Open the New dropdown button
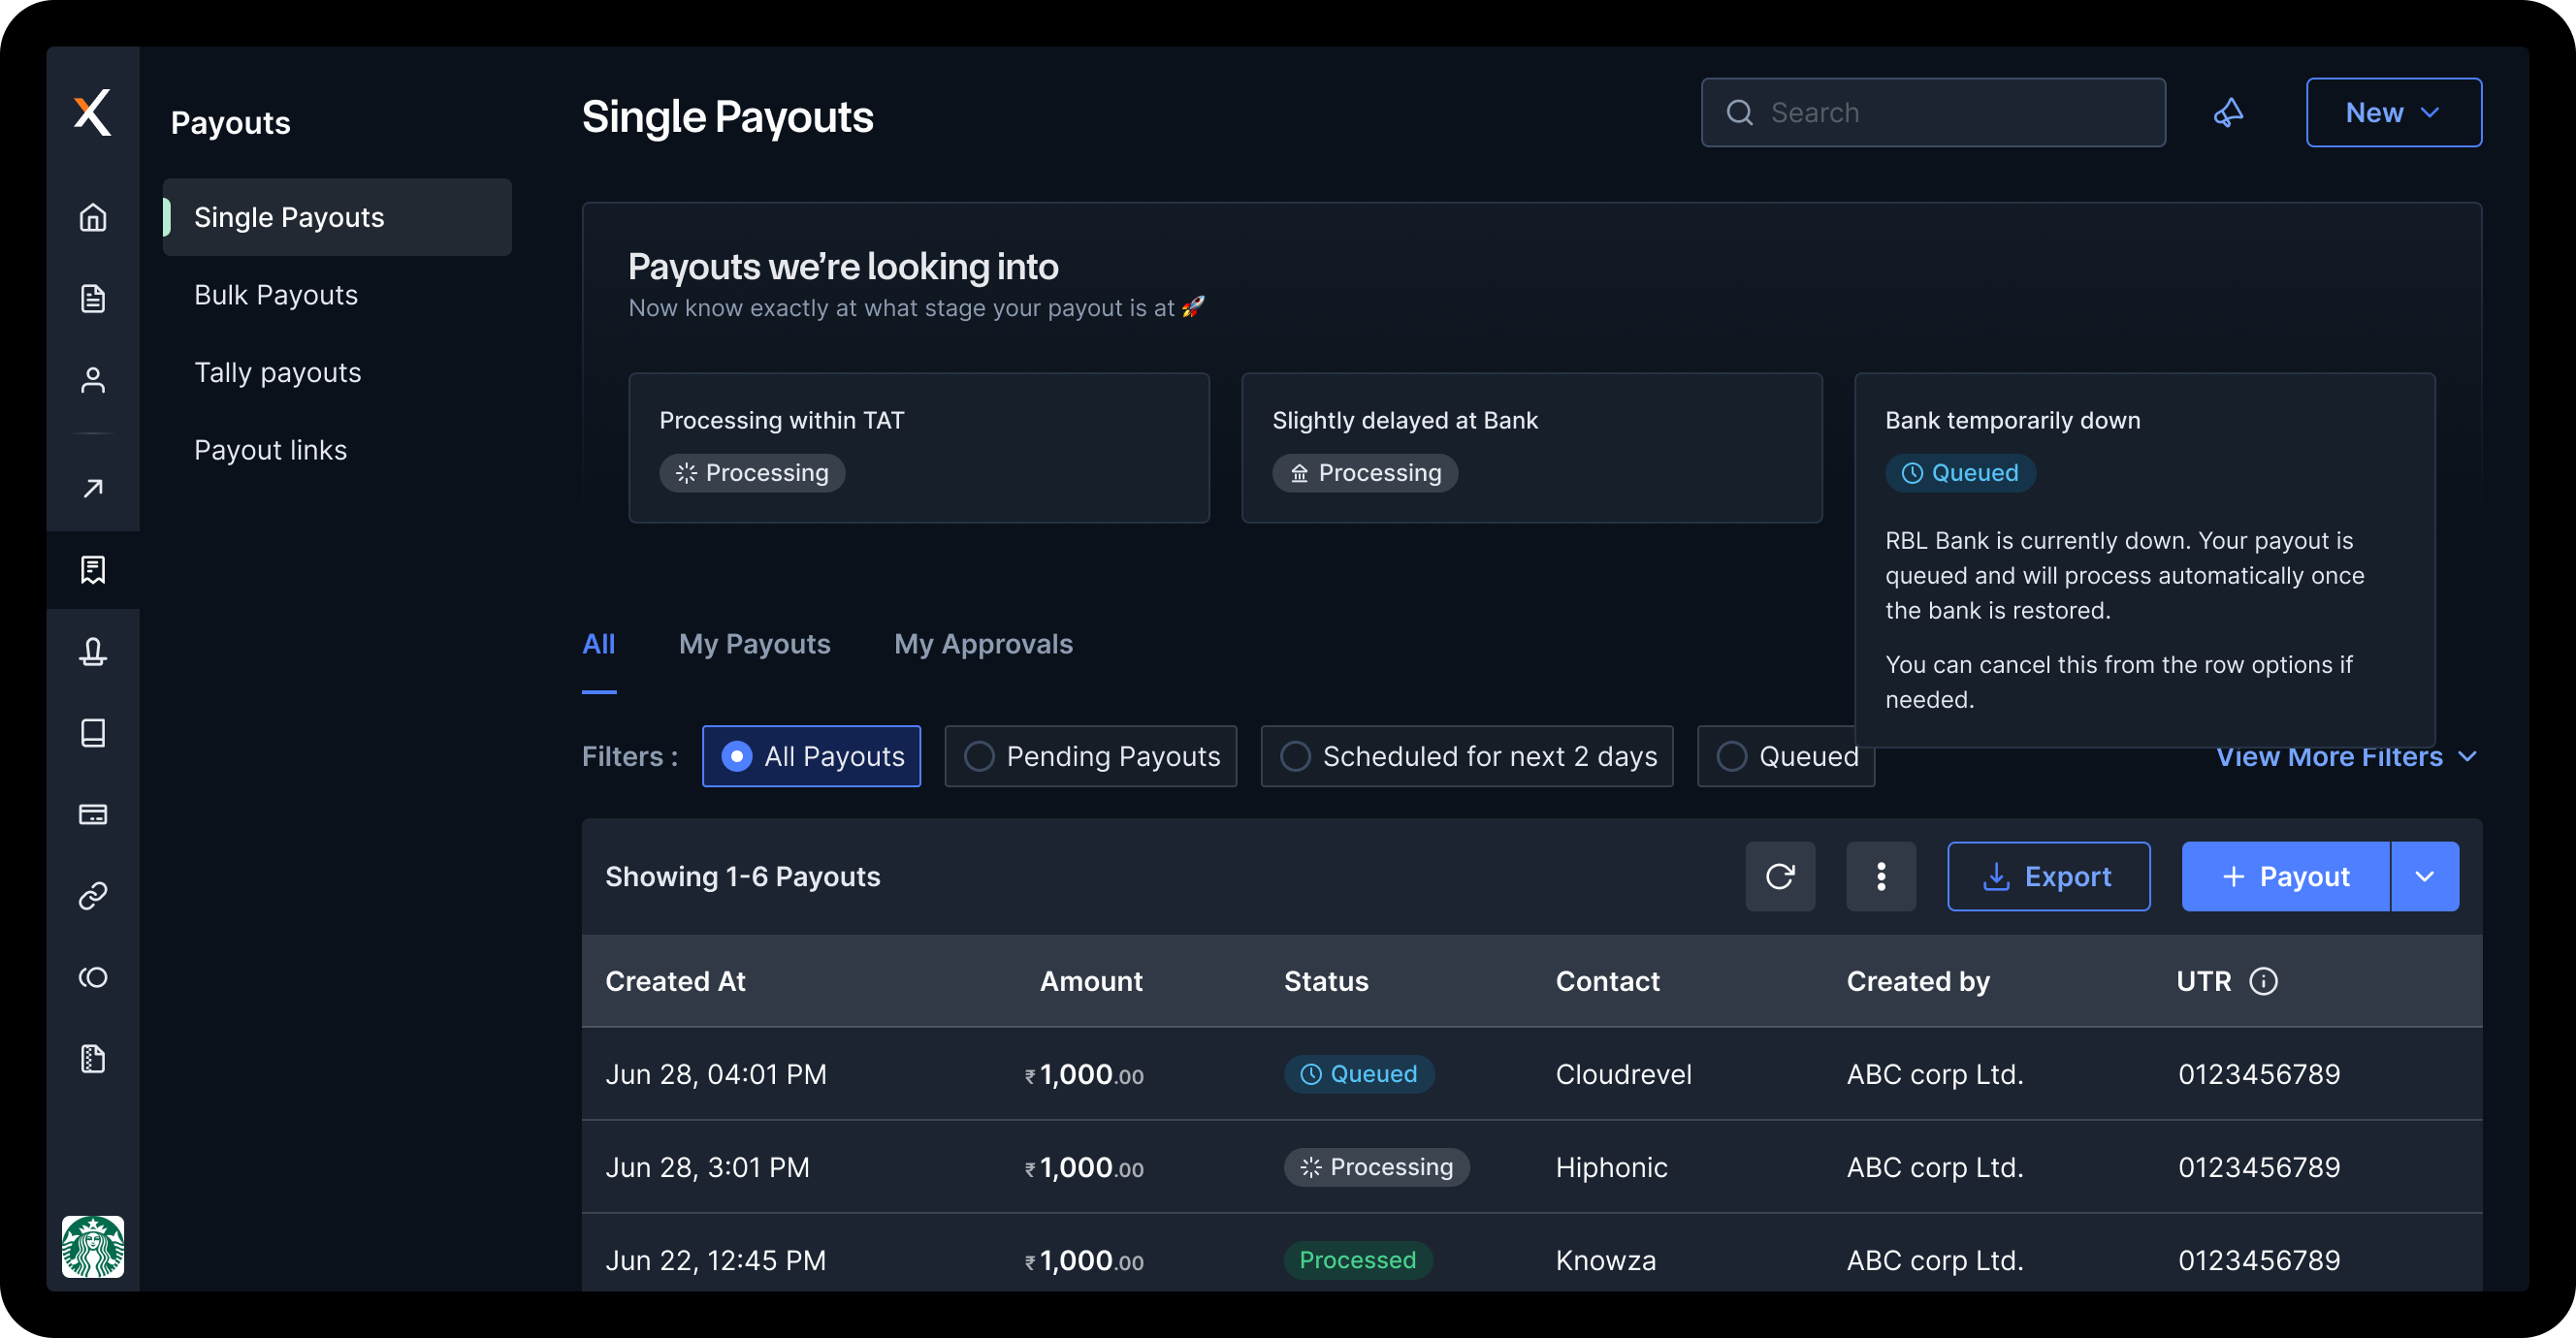 pos(2393,113)
